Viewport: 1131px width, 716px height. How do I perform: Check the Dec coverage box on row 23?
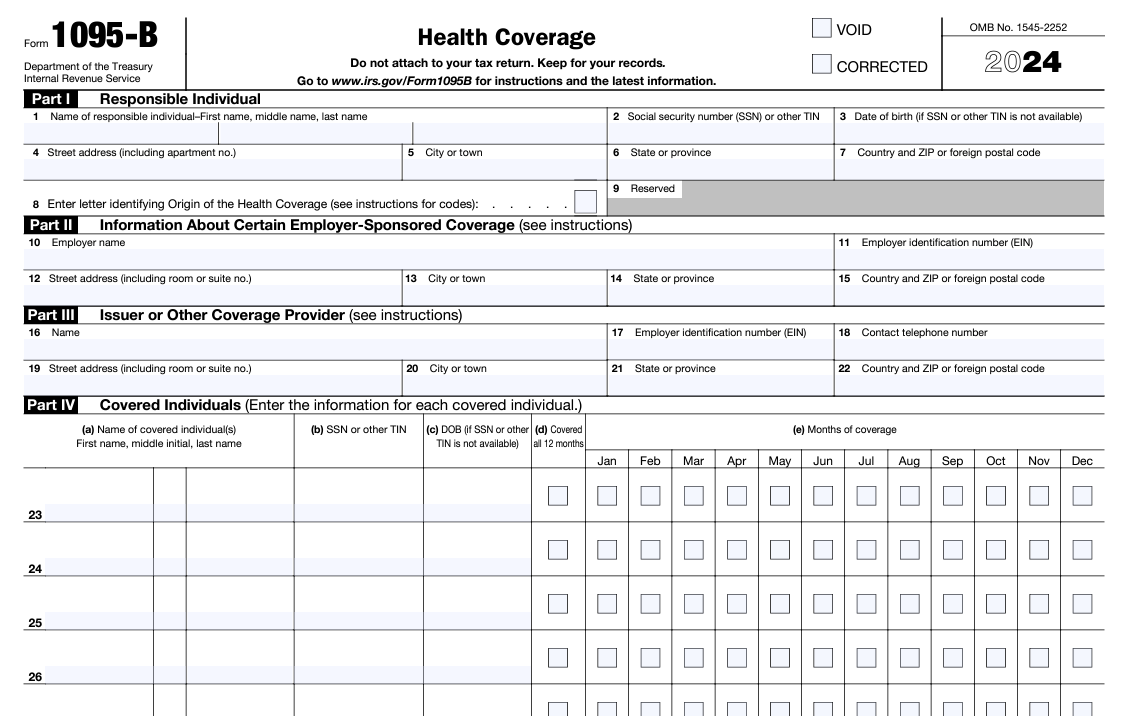click(x=1082, y=495)
